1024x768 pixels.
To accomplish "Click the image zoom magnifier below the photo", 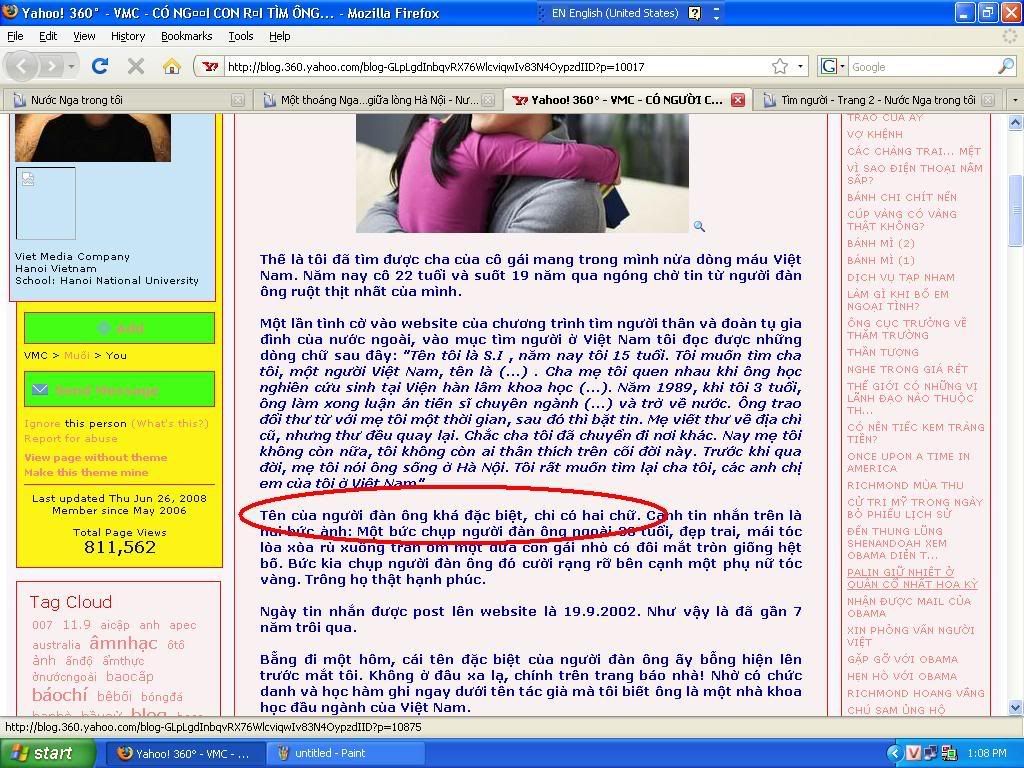I will (x=699, y=227).
